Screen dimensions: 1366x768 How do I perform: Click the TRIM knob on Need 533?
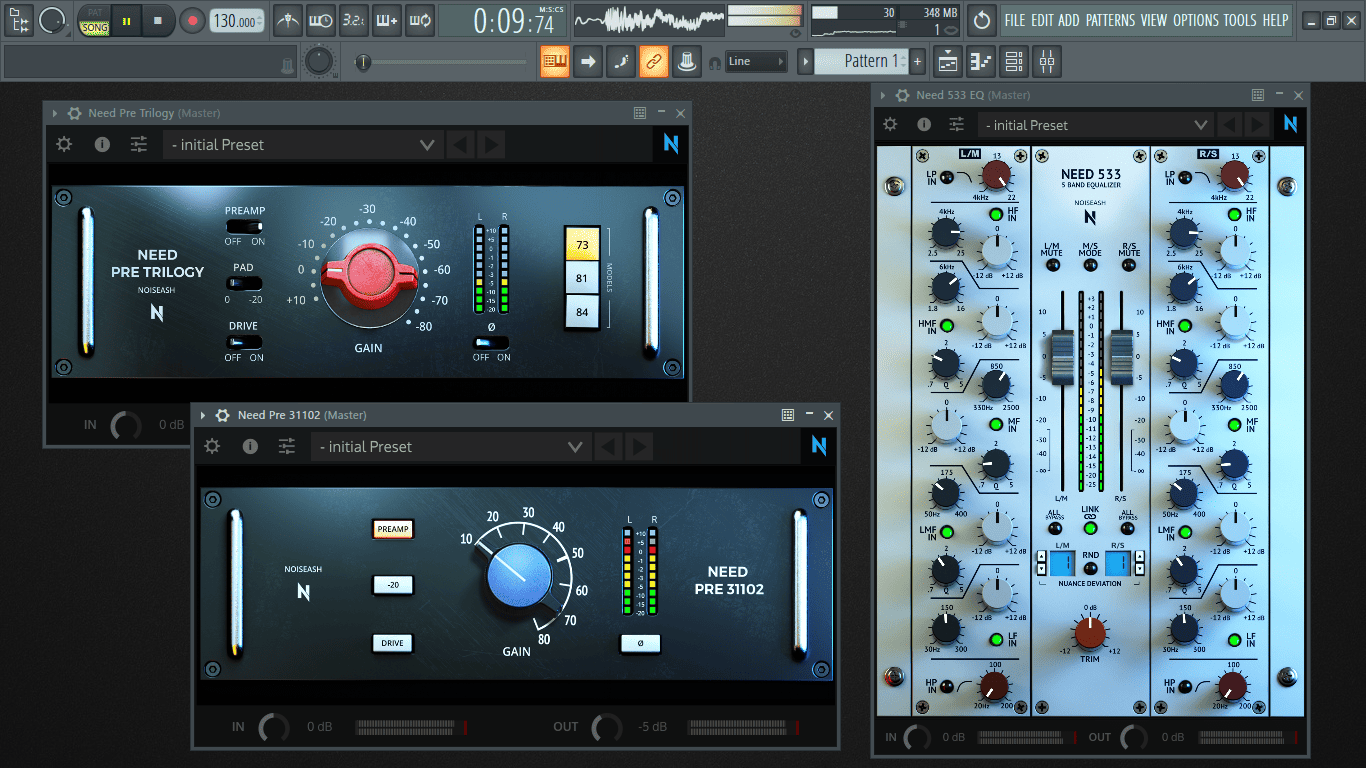coord(1090,632)
